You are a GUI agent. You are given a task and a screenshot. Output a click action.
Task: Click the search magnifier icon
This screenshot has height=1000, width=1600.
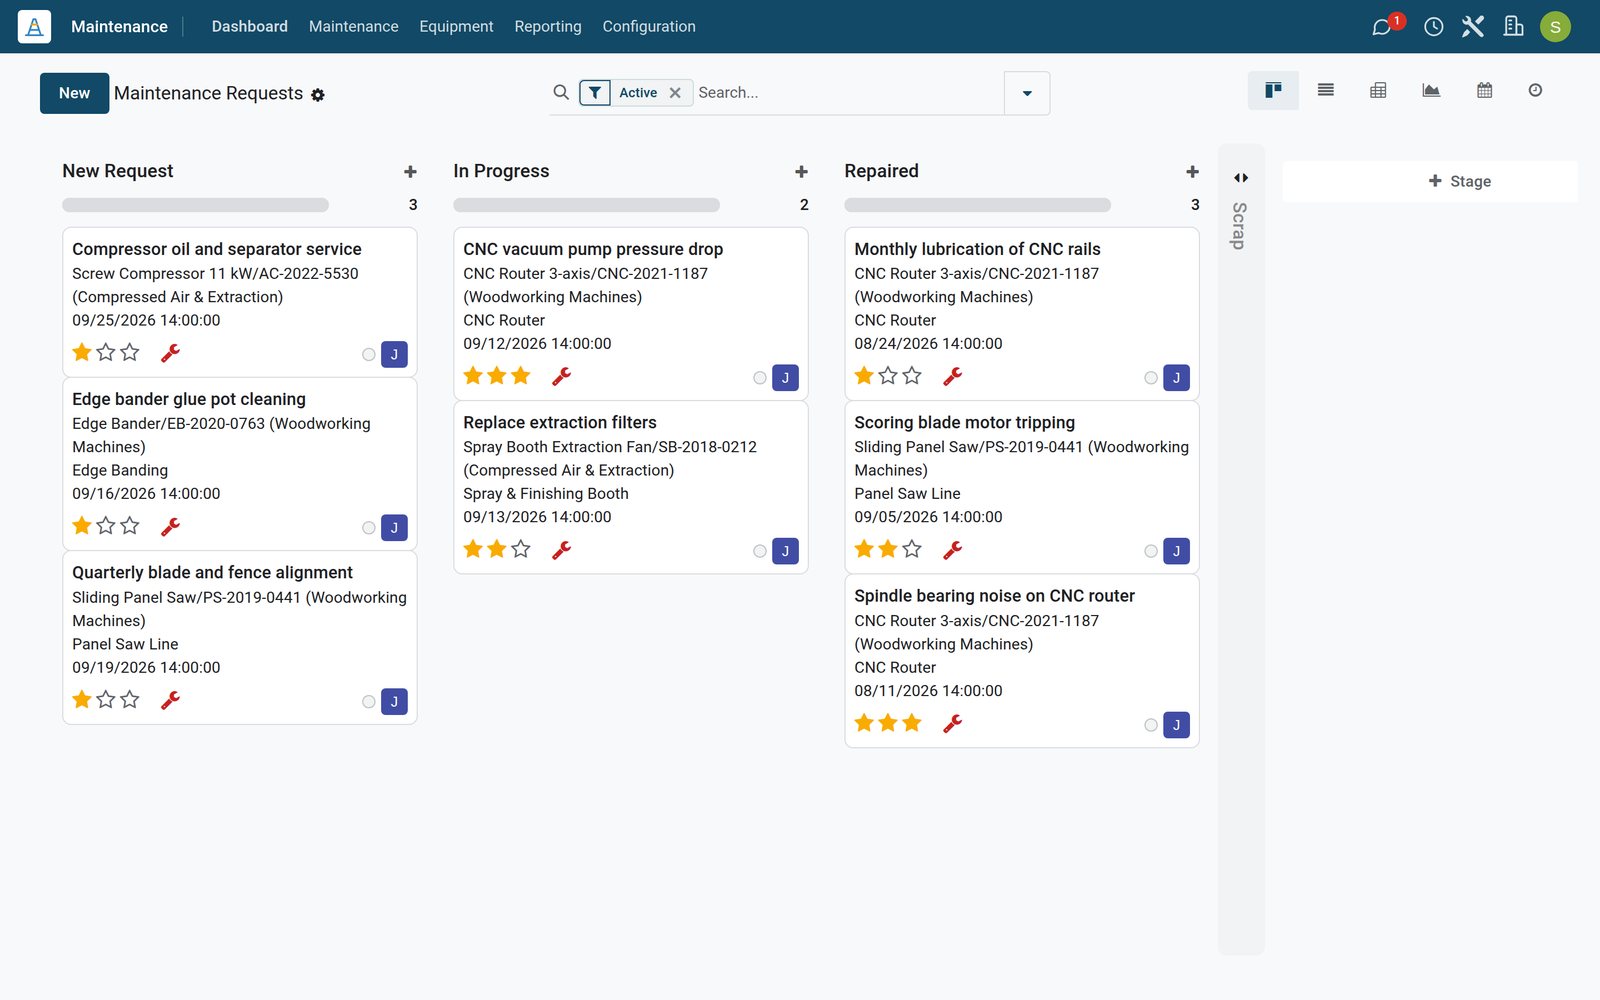(561, 92)
